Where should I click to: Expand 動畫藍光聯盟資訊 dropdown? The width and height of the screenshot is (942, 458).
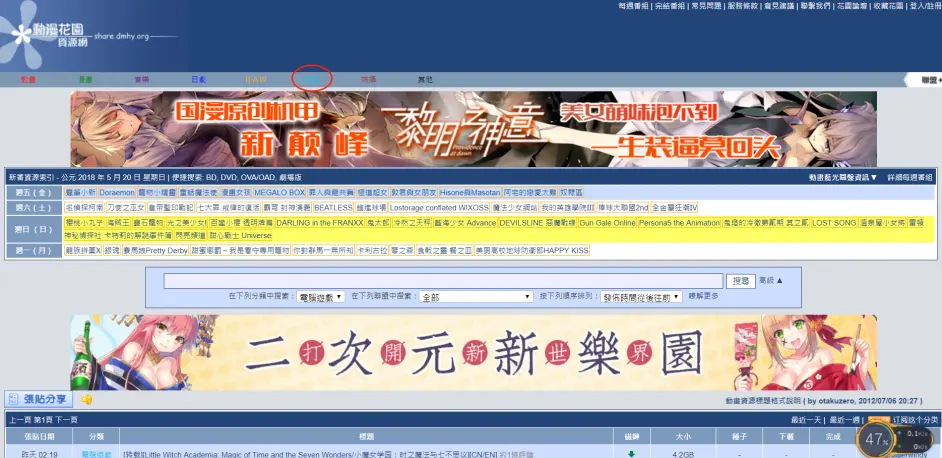click(x=843, y=177)
